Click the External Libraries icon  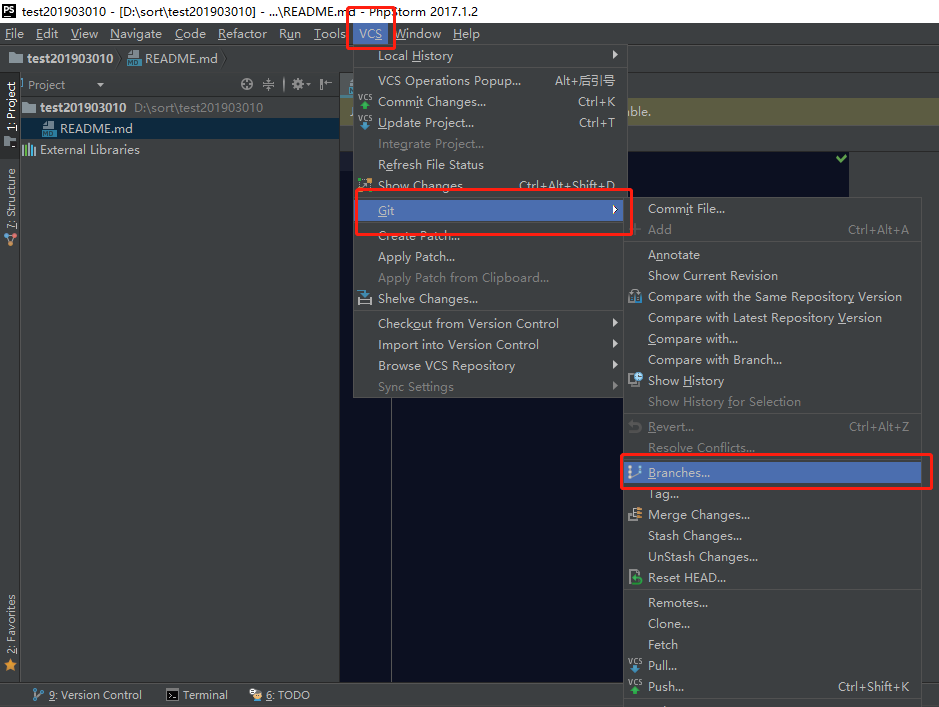29,150
